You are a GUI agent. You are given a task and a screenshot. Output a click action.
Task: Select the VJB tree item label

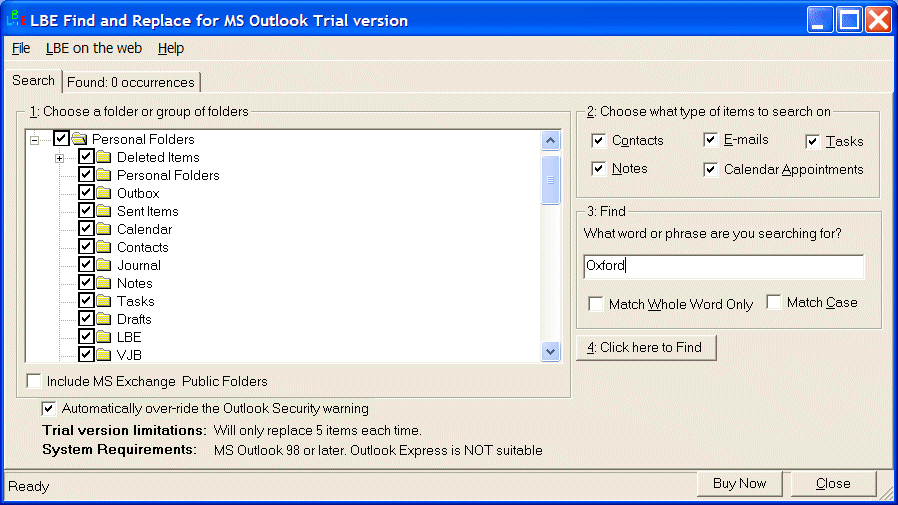(x=129, y=356)
